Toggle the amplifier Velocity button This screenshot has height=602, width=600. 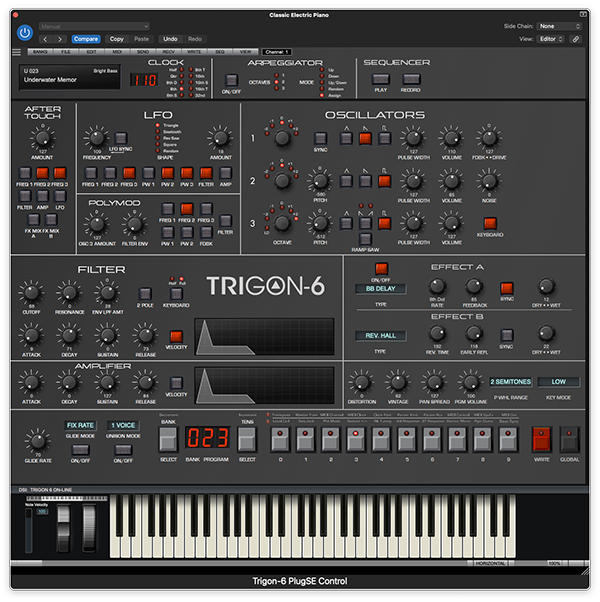176,383
